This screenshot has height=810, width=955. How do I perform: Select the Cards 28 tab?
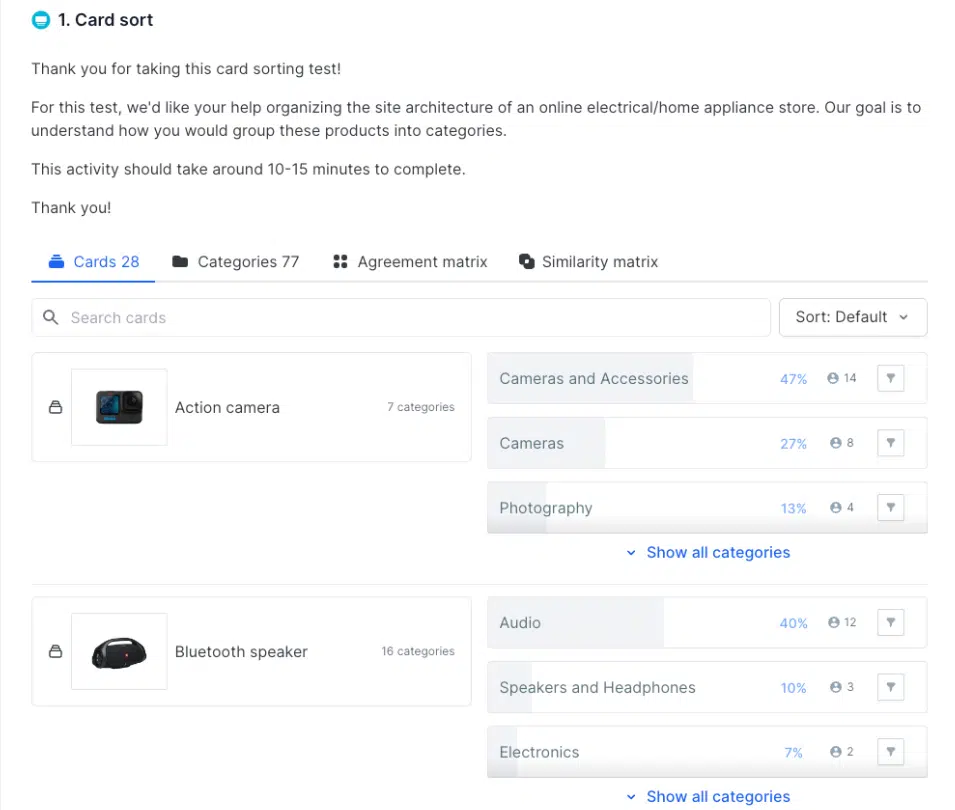[x=94, y=262]
